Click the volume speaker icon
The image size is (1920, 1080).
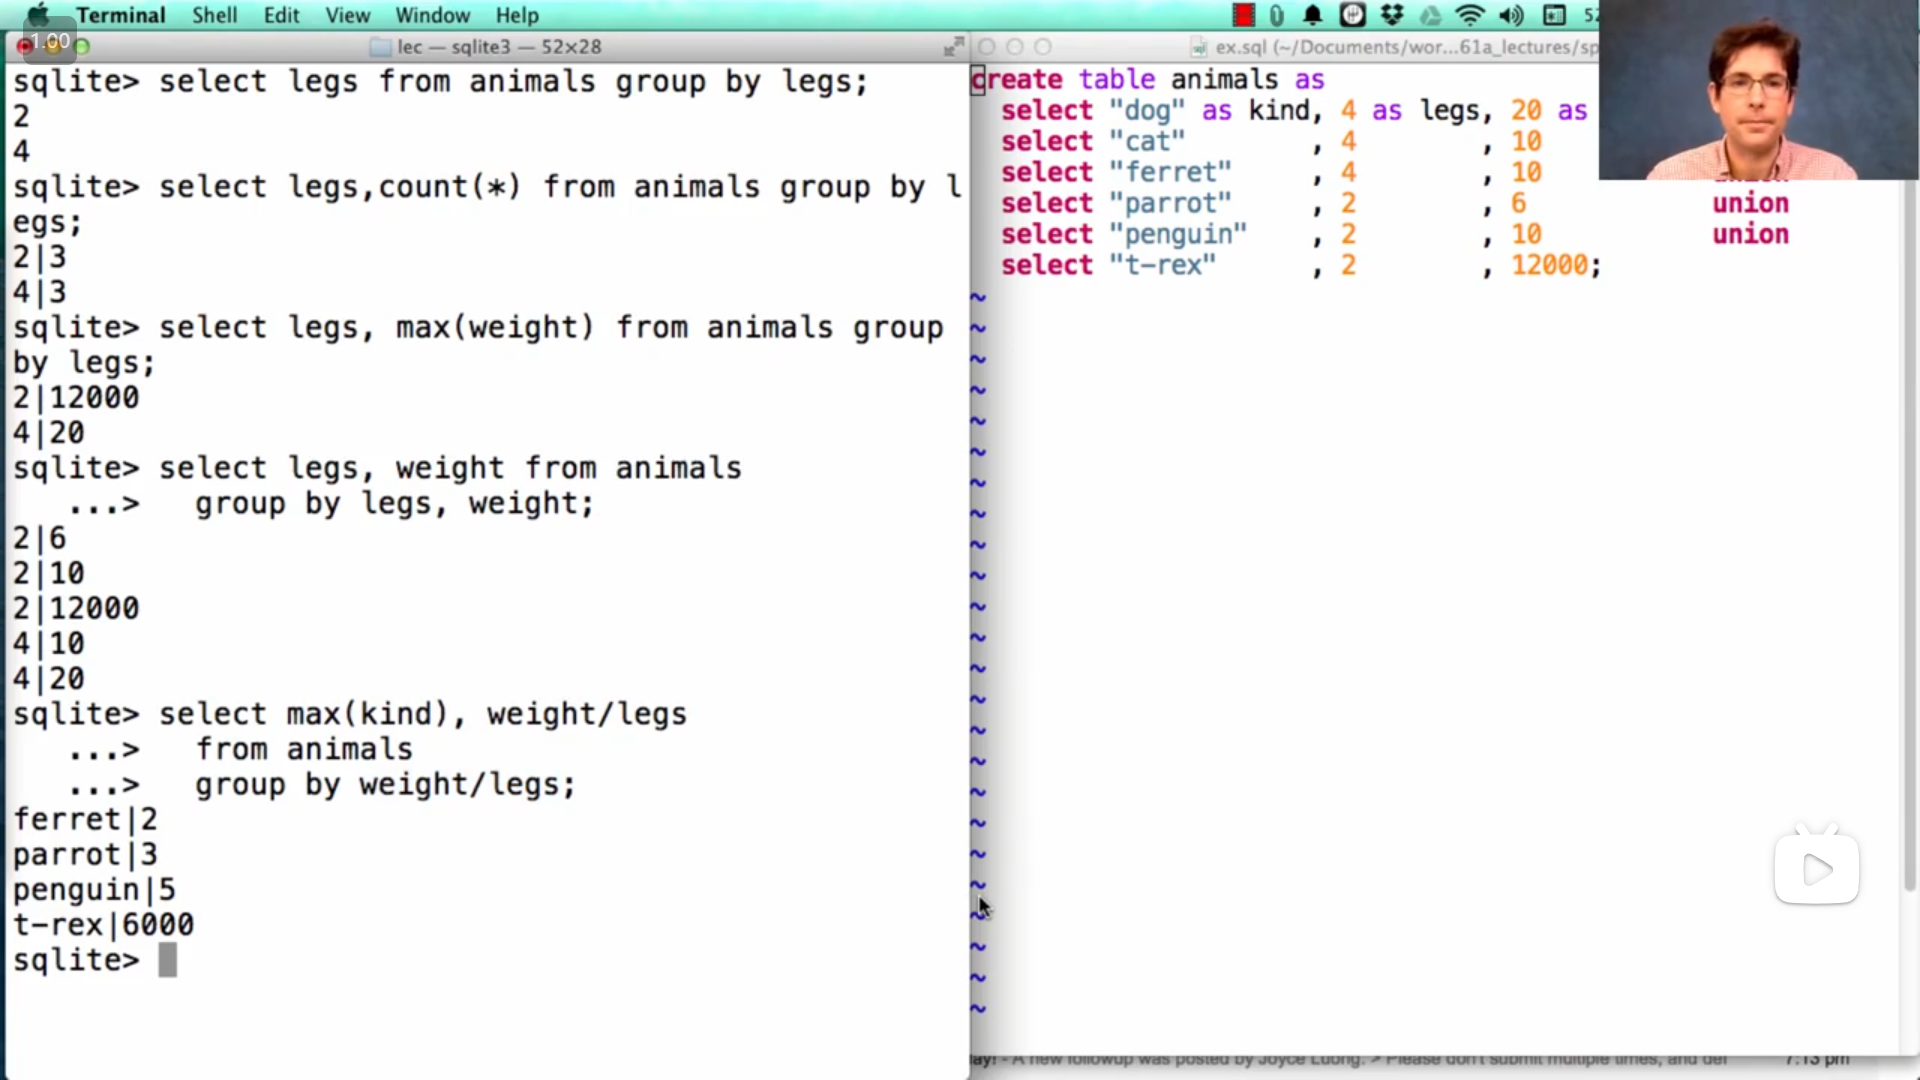(x=1511, y=15)
